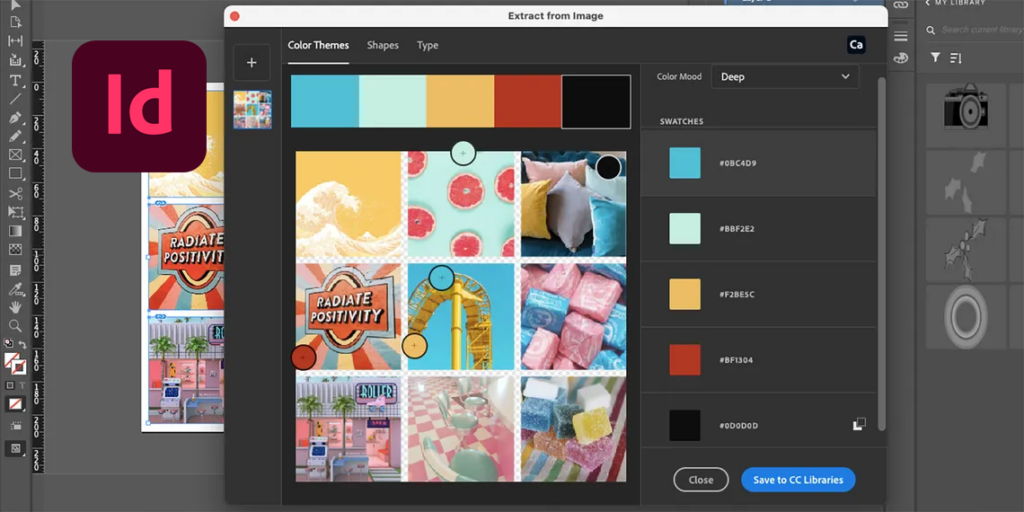Go back using My Library chevron
The height and width of the screenshot is (512, 1024).
pyautogui.click(x=927, y=3)
